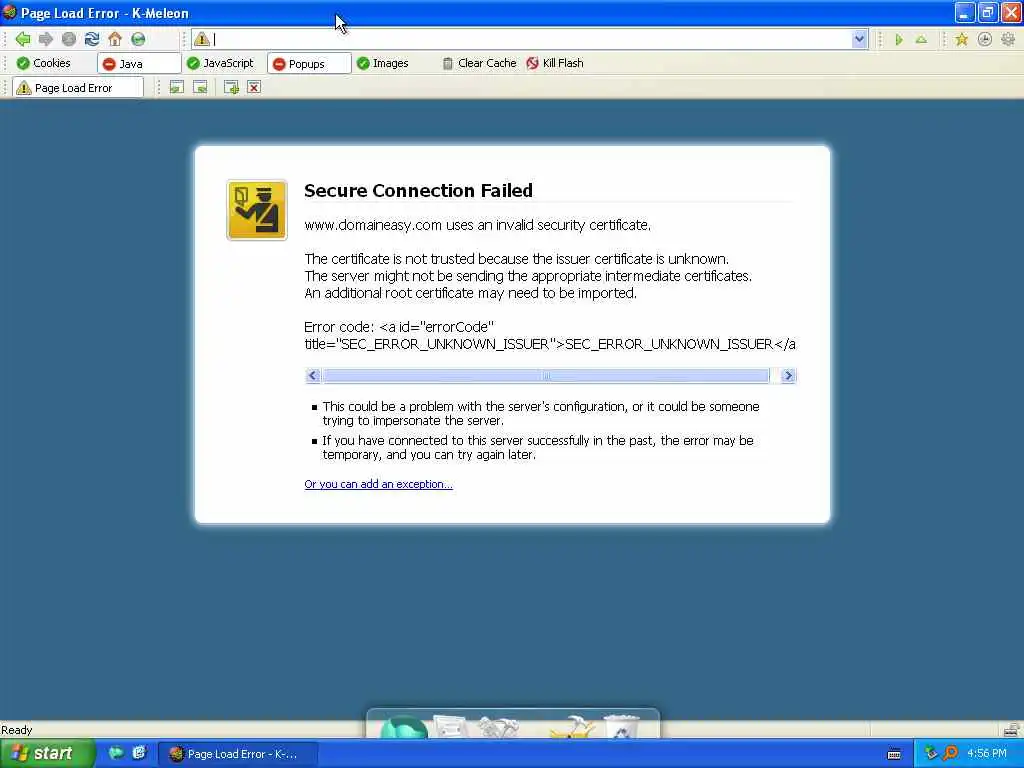Toggle Cookies permission
Viewport: 1024px width, 768px height.
click(x=44, y=63)
